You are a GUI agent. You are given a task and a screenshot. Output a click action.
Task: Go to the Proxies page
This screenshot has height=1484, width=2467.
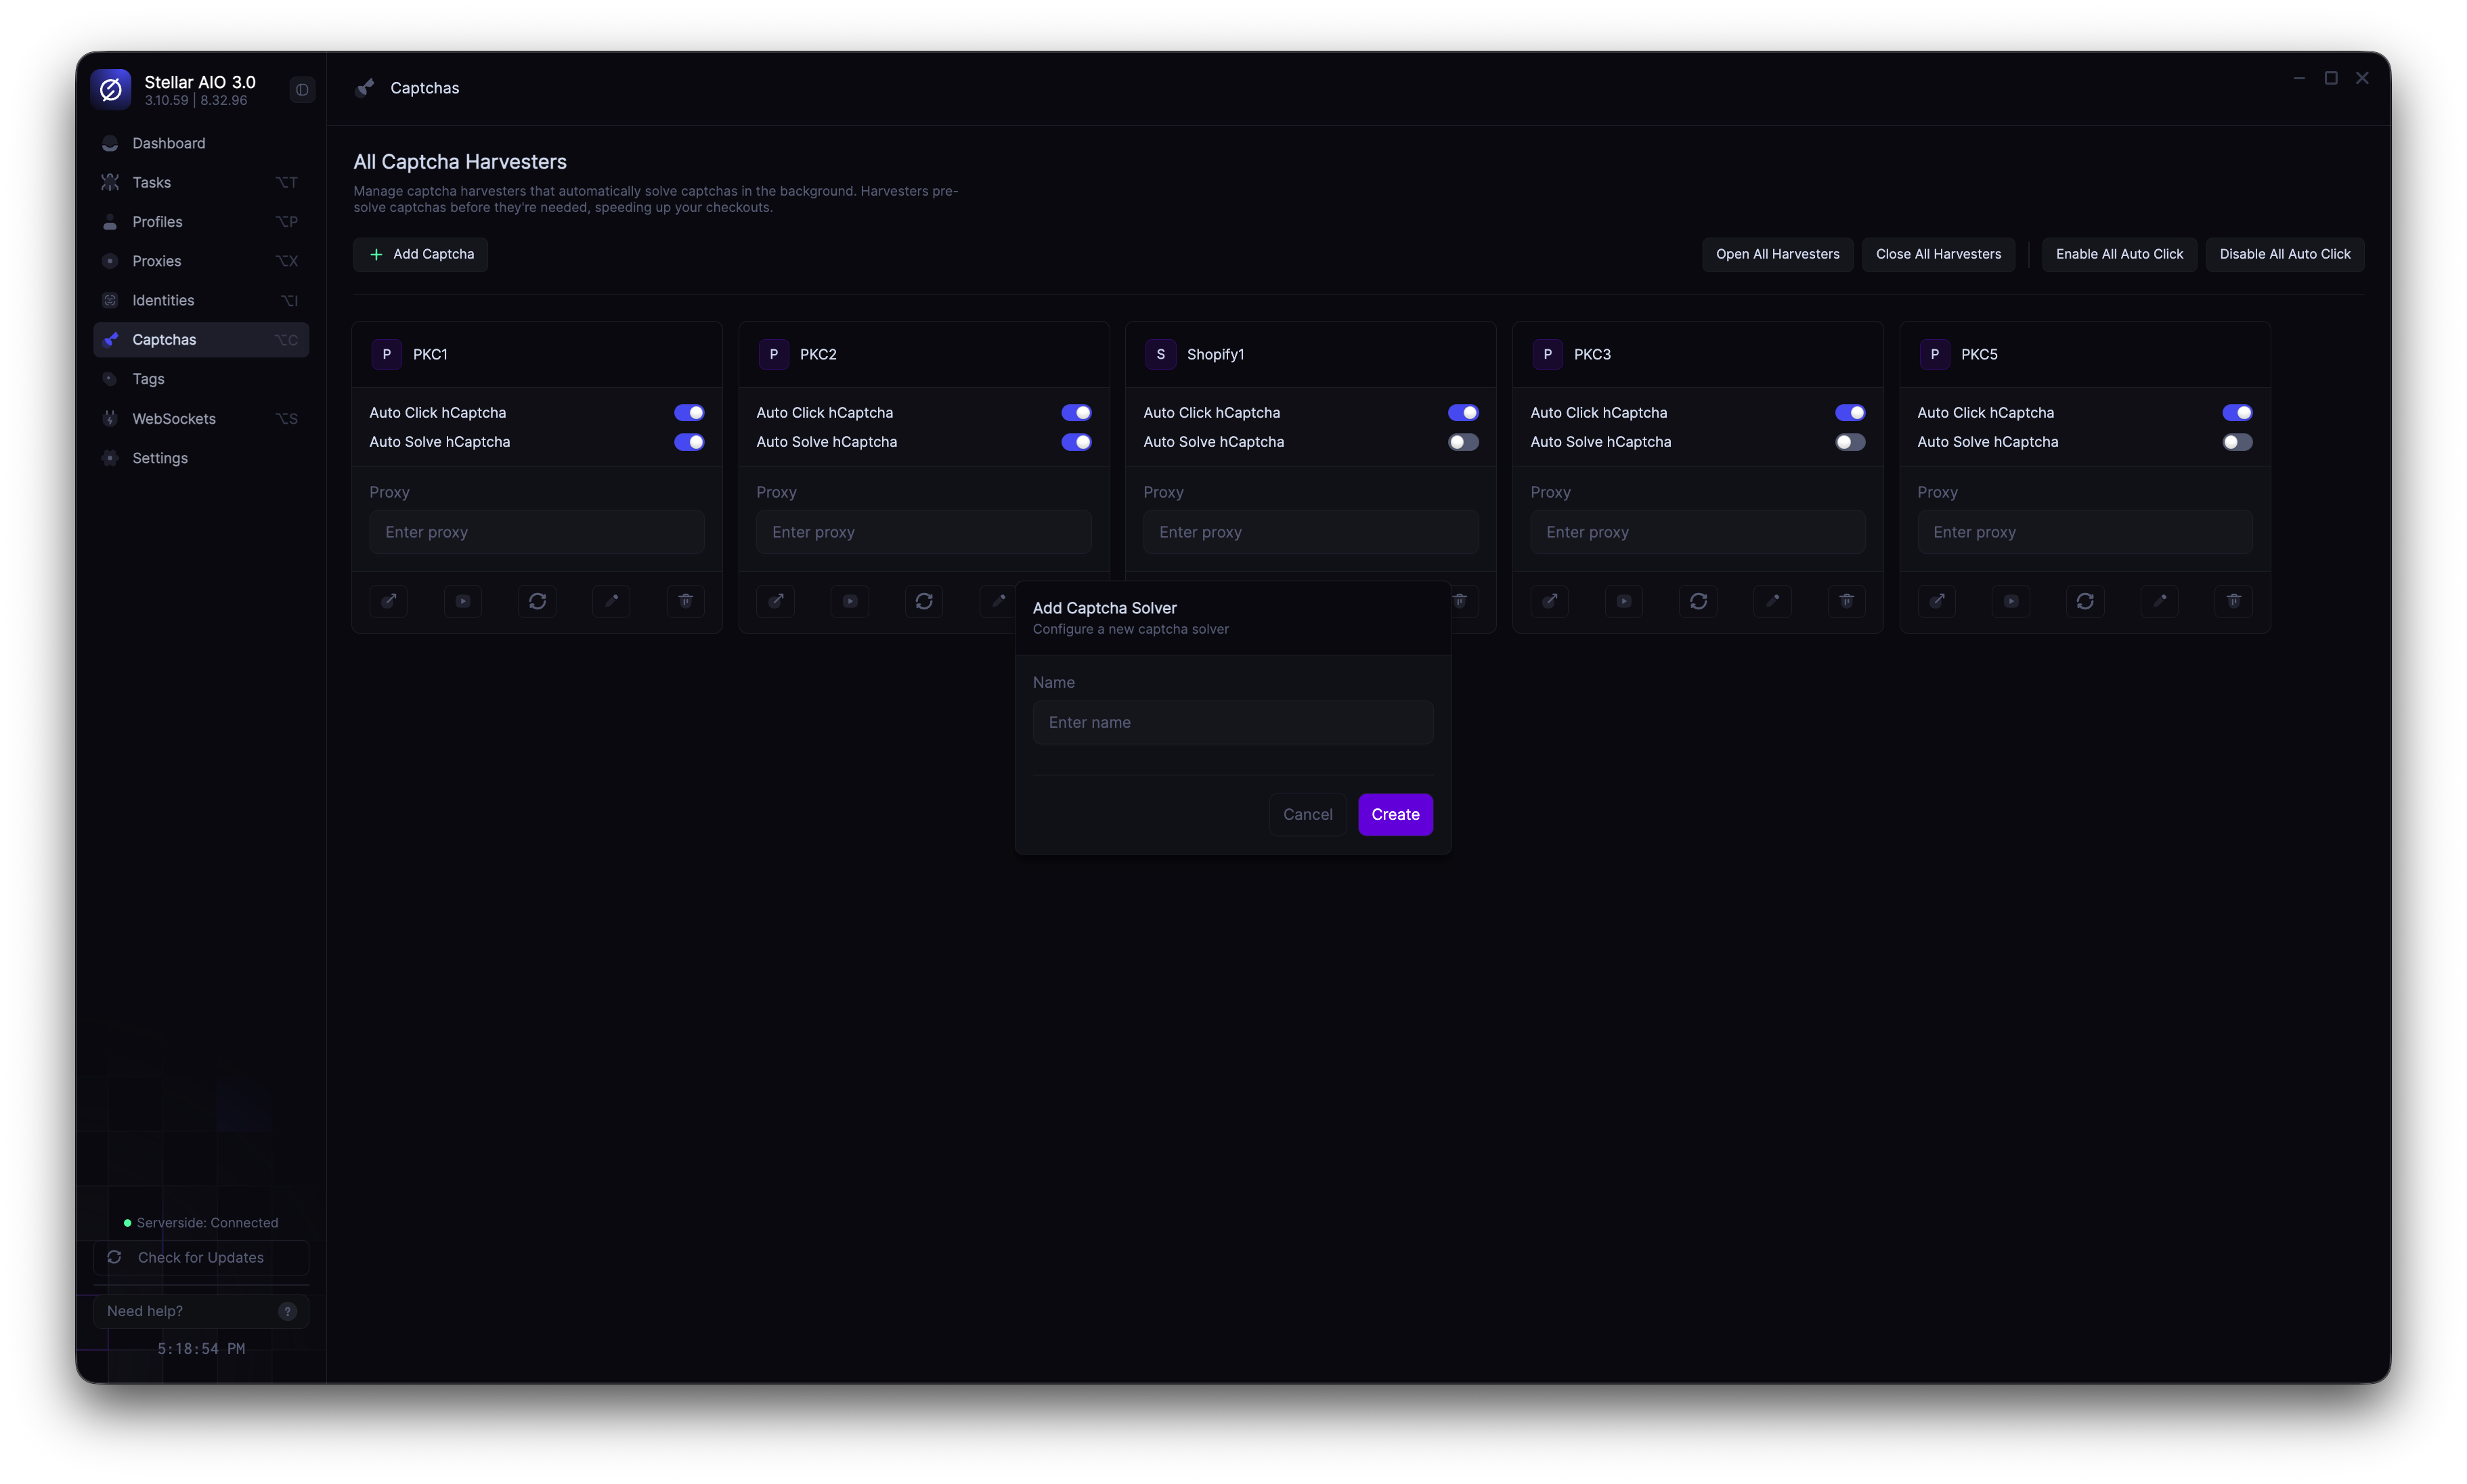[157, 261]
